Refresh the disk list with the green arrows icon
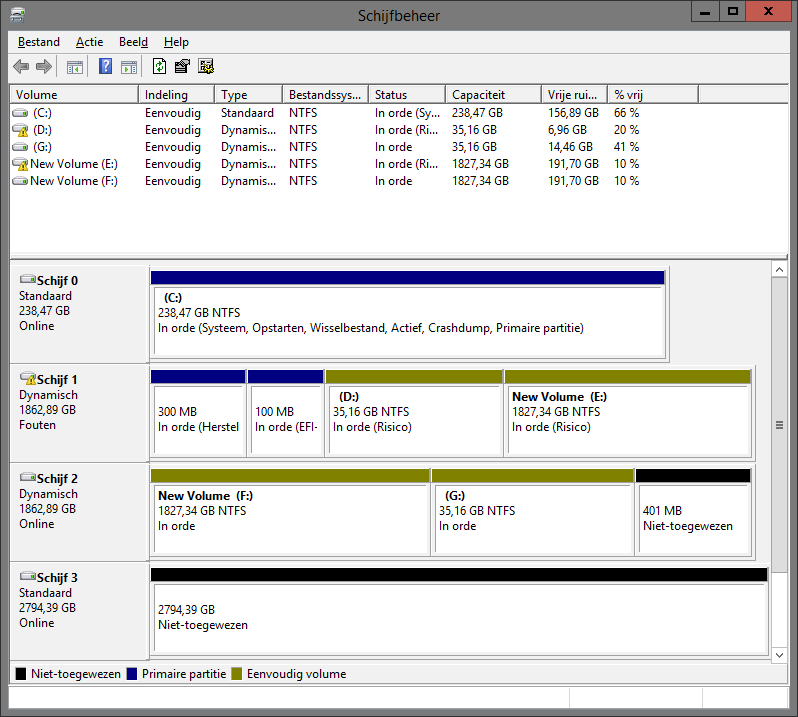The image size is (798, 717). tap(159, 67)
